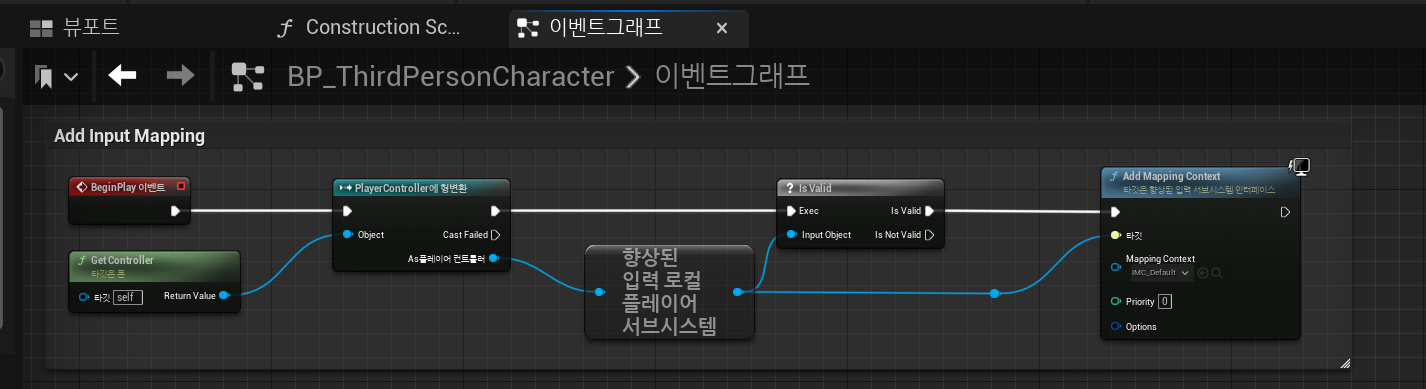The width and height of the screenshot is (1426, 389).
Task: Click the back navigation arrow
Action: point(122,75)
